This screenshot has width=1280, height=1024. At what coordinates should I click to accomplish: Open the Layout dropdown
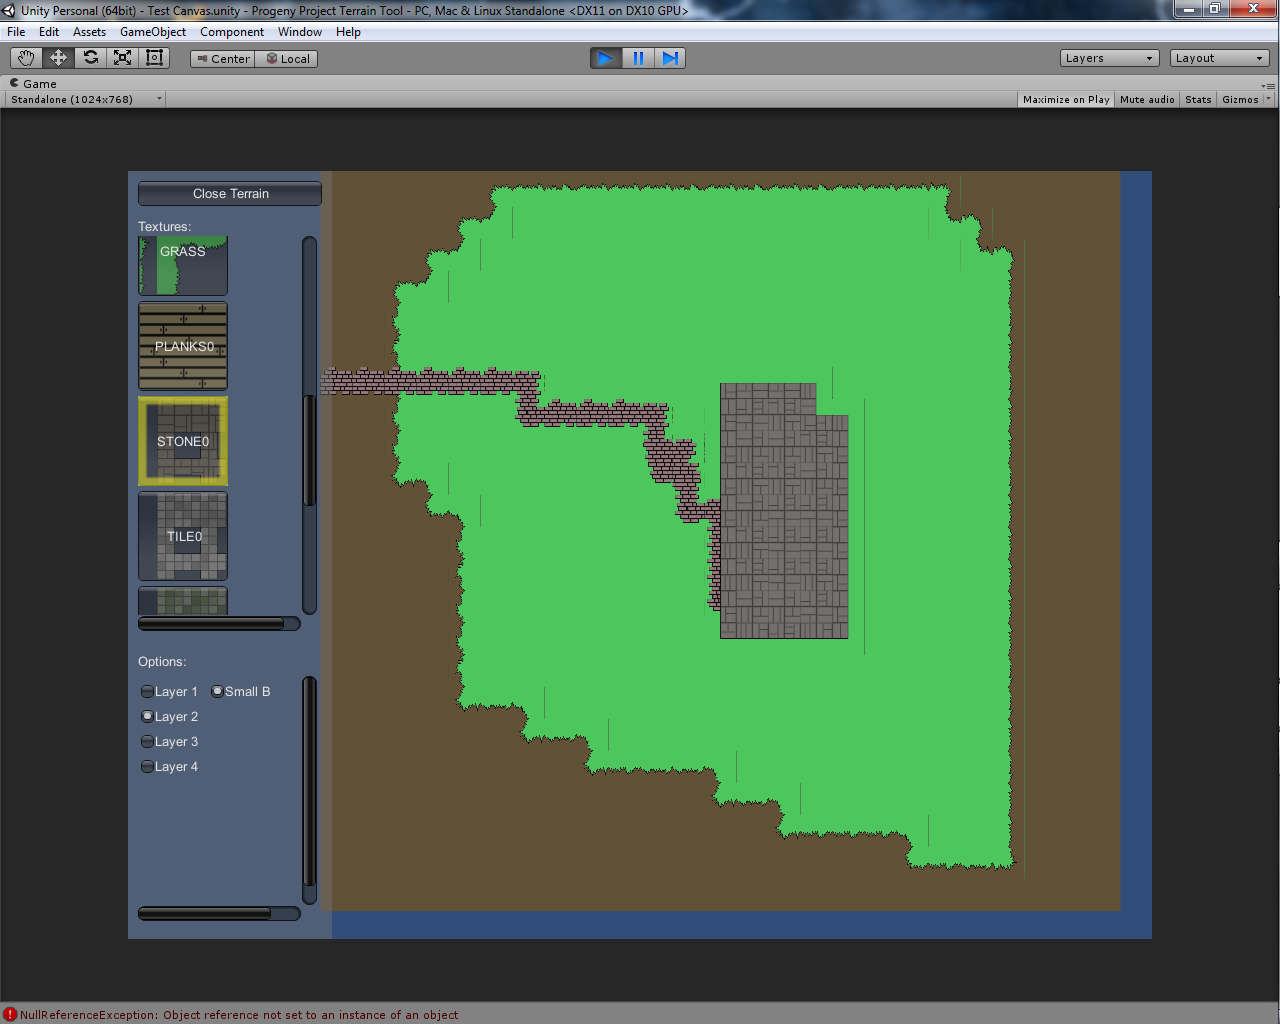1219,58
